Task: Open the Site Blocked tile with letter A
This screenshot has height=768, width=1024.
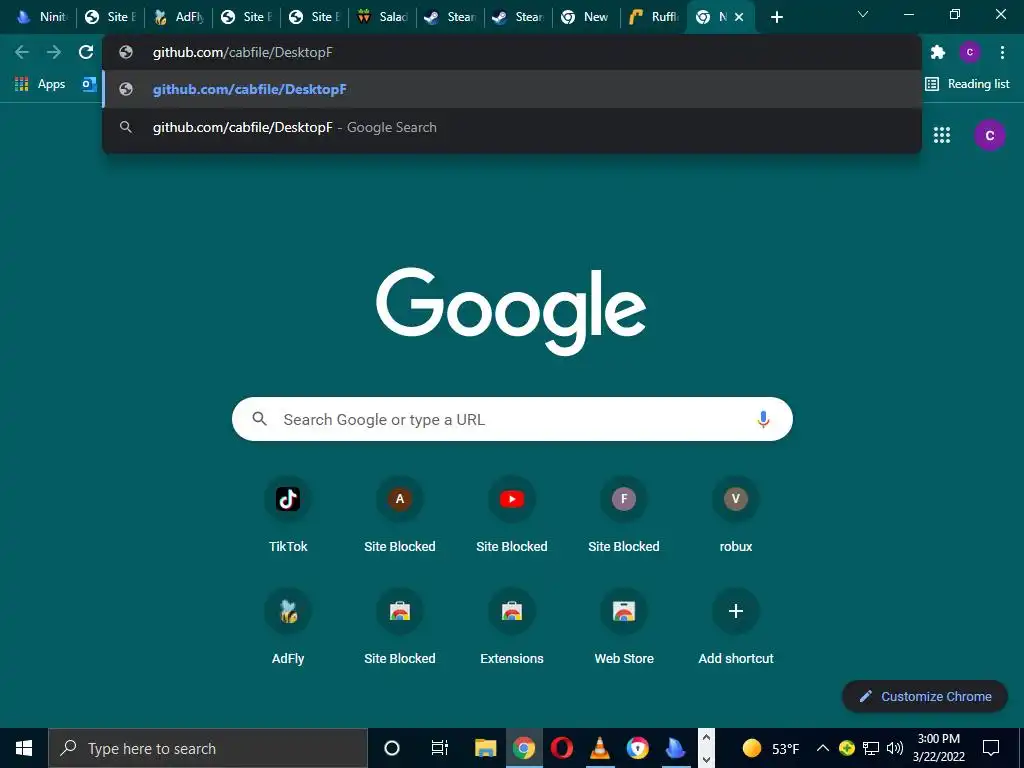Action: click(x=400, y=516)
